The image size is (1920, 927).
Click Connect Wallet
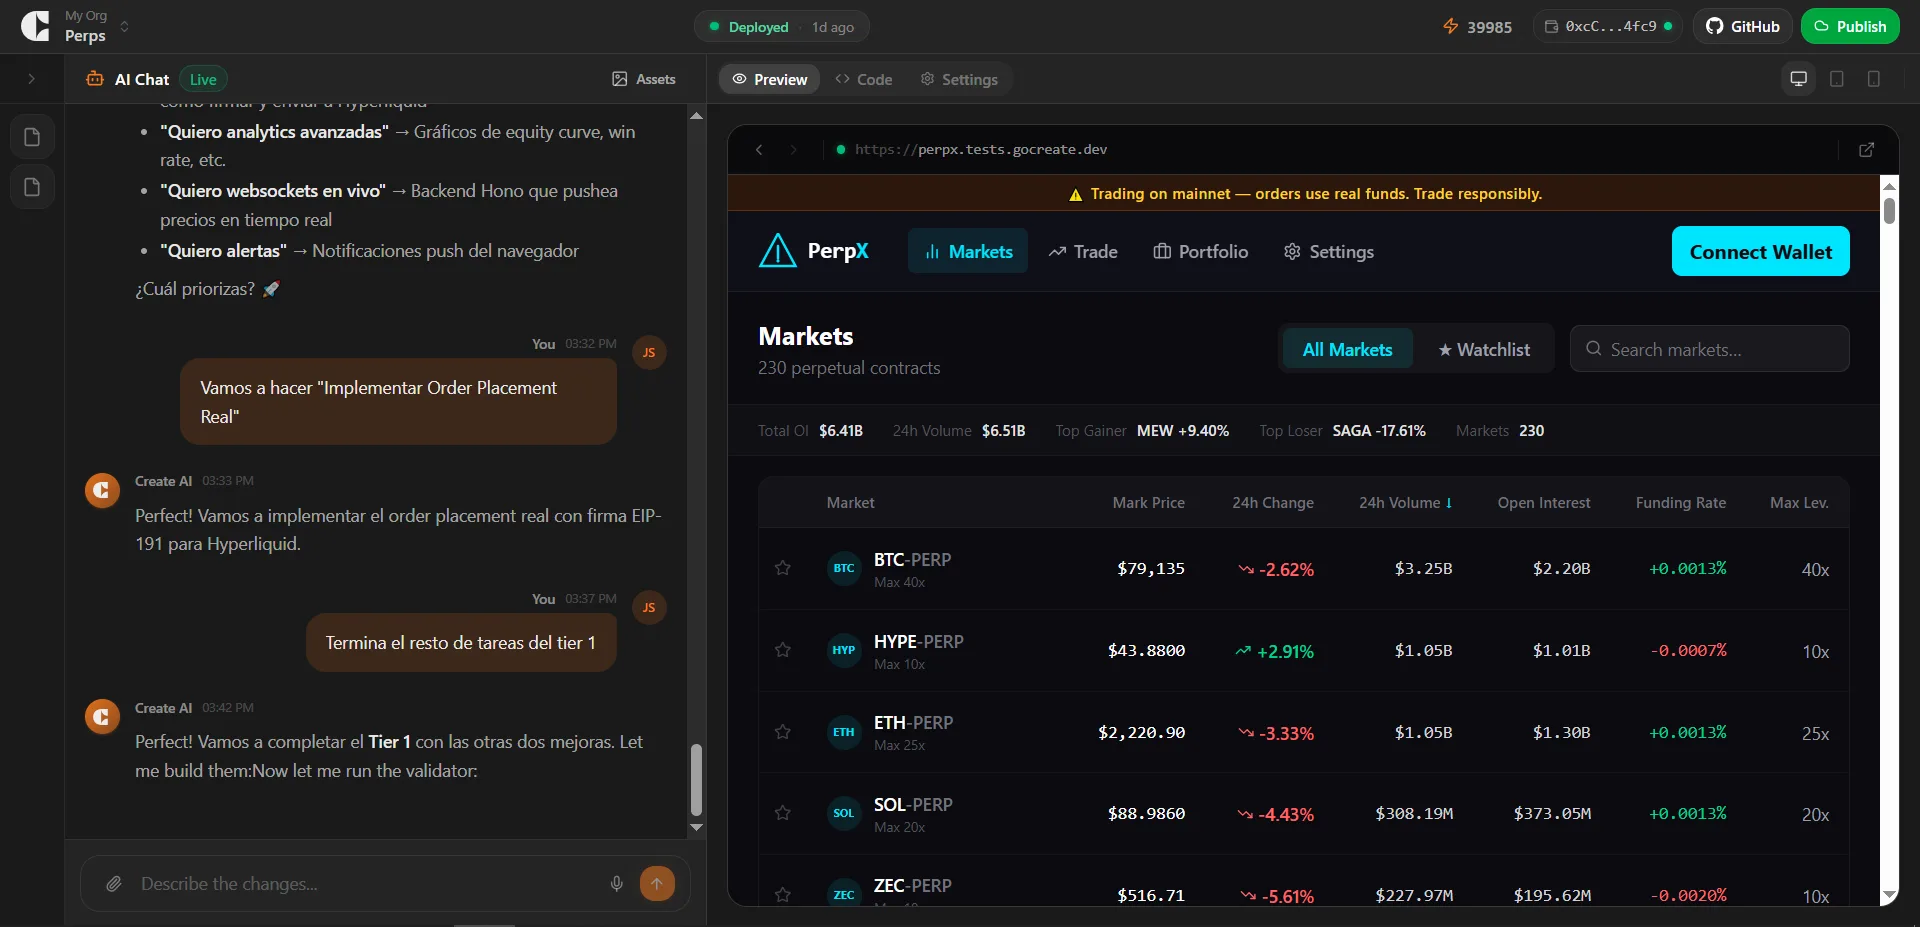point(1760,252)
